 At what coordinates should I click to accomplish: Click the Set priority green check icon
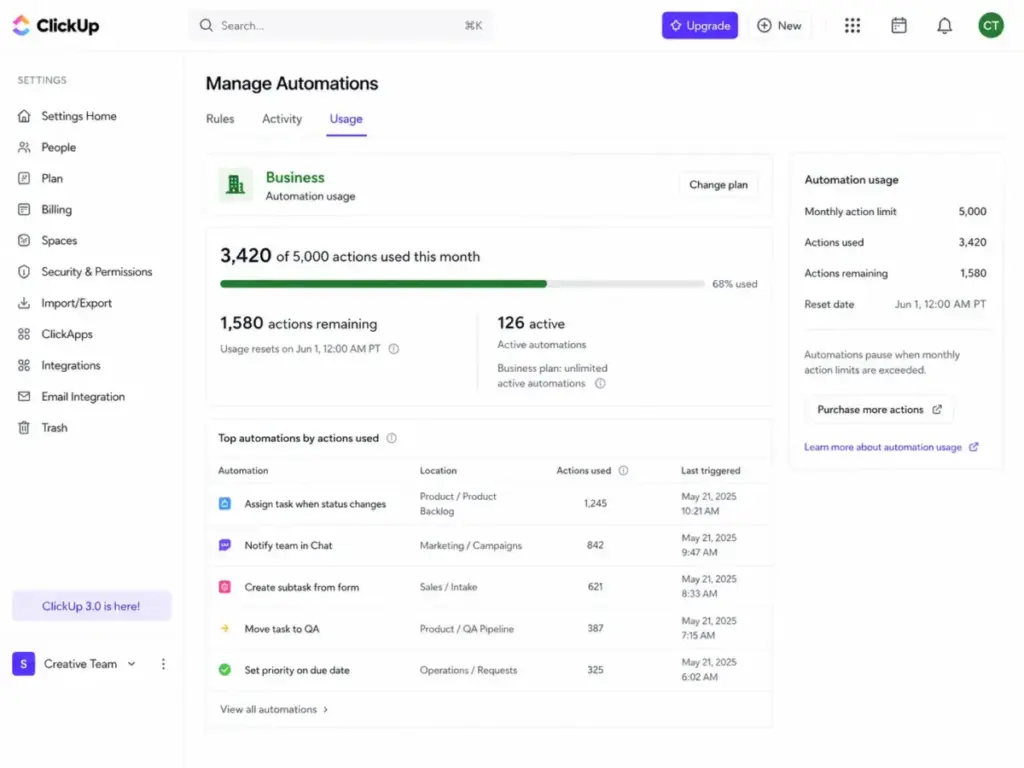[x=225, y=669]
